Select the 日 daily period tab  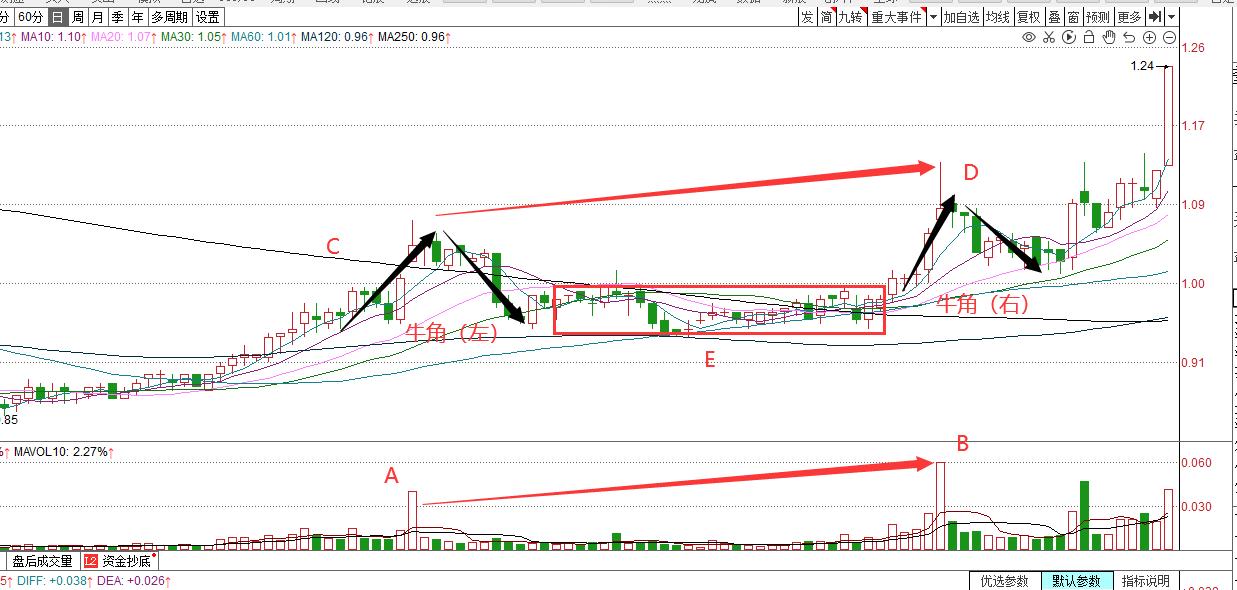57,17
